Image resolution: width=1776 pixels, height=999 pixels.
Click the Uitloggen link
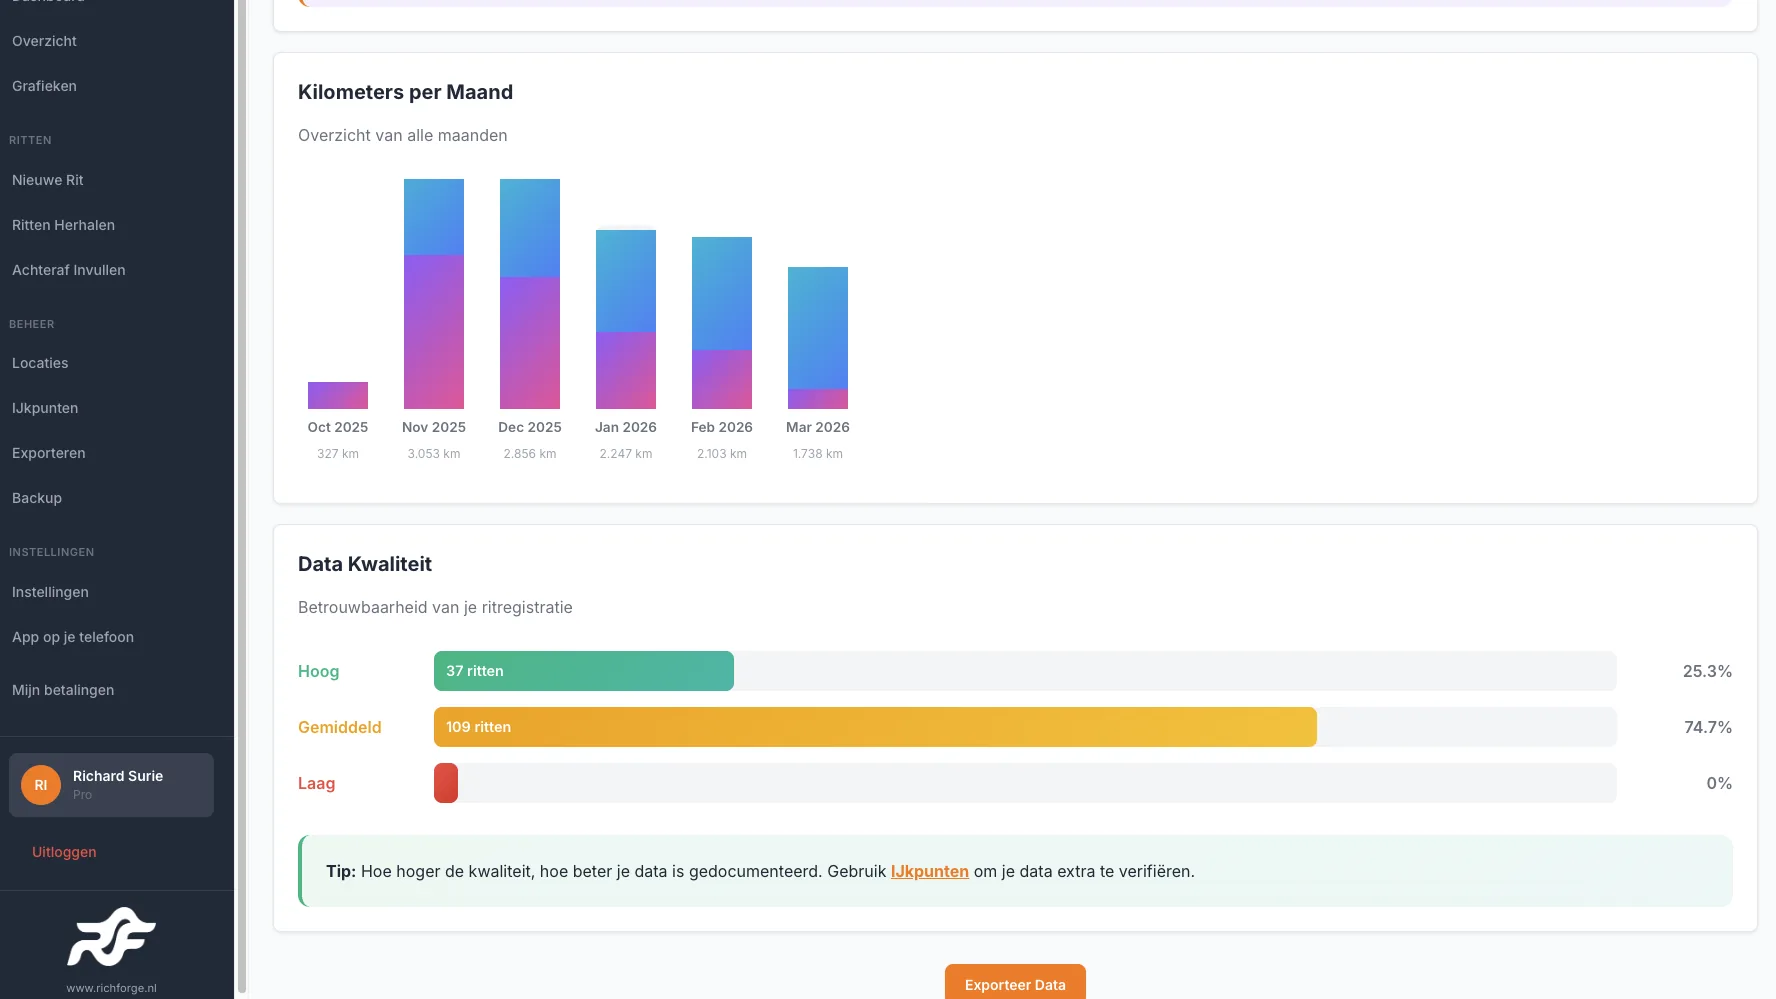point(64,852)
